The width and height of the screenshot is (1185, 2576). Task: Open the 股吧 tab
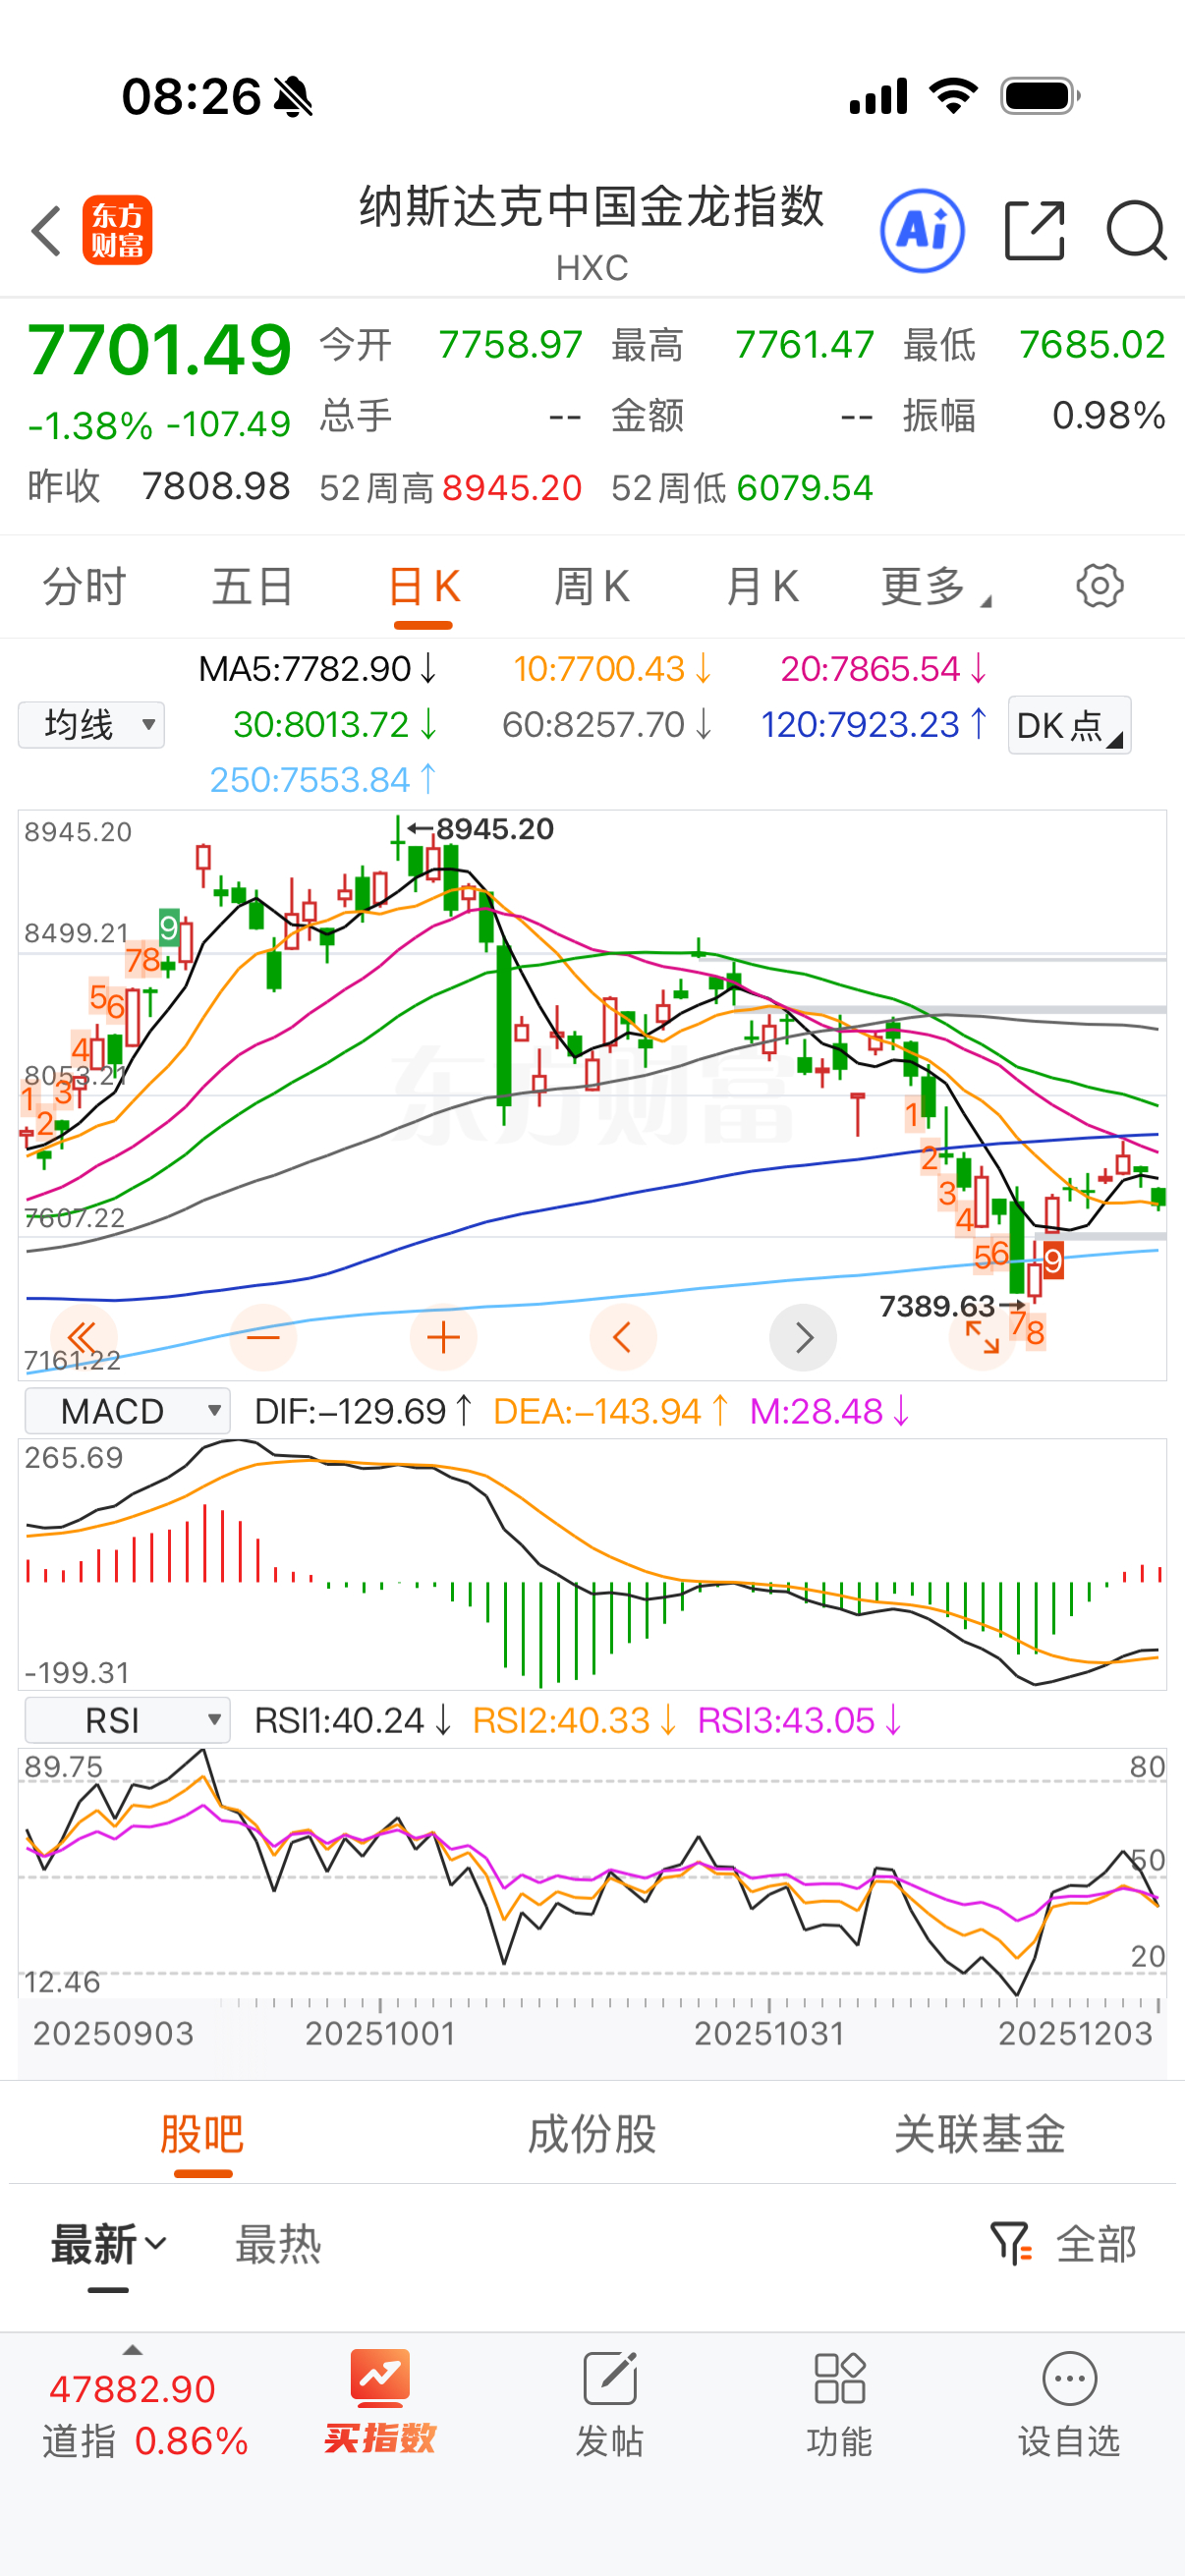click(203, 2134)
